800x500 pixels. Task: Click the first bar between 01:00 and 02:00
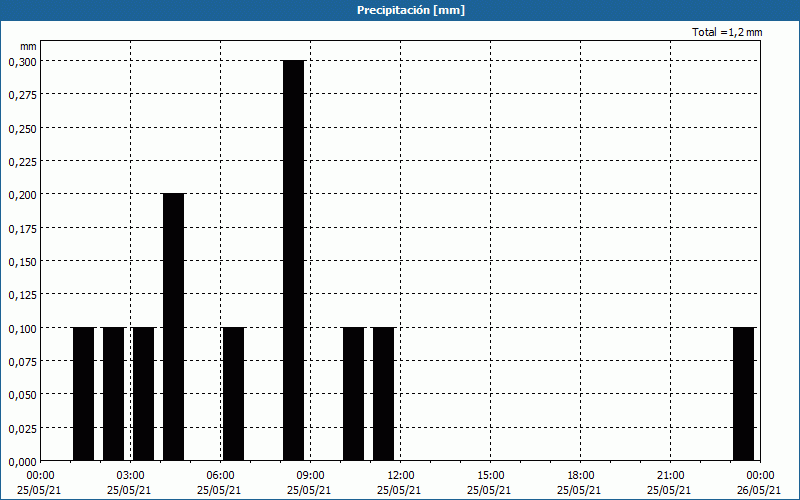[x=84, y=394]
